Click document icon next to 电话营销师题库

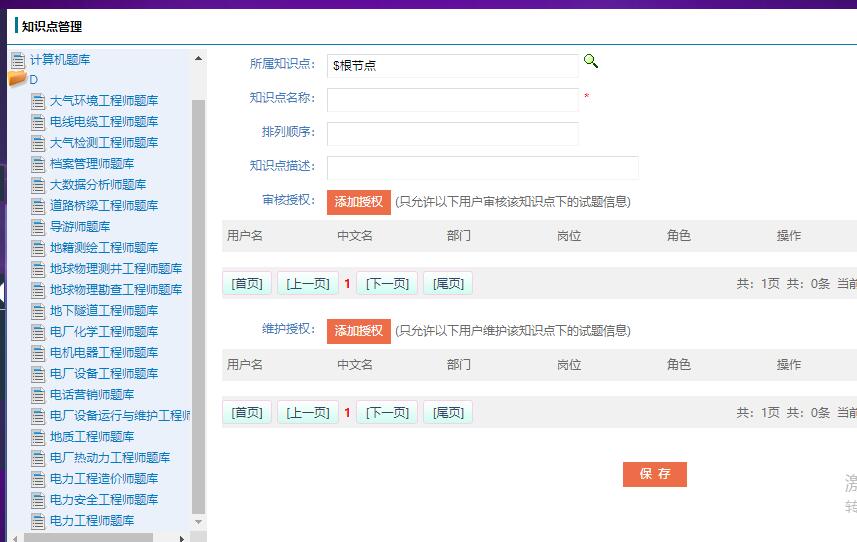point(38,395)
